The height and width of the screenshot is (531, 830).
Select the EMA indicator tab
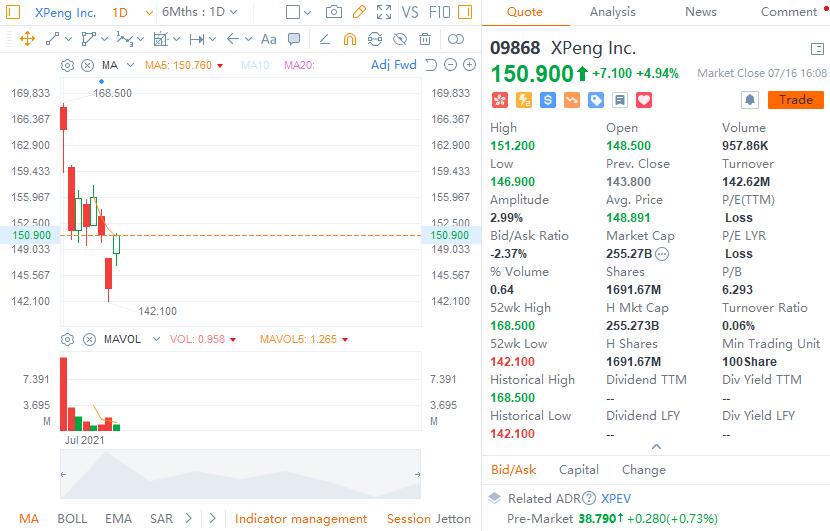click(118, 519)
